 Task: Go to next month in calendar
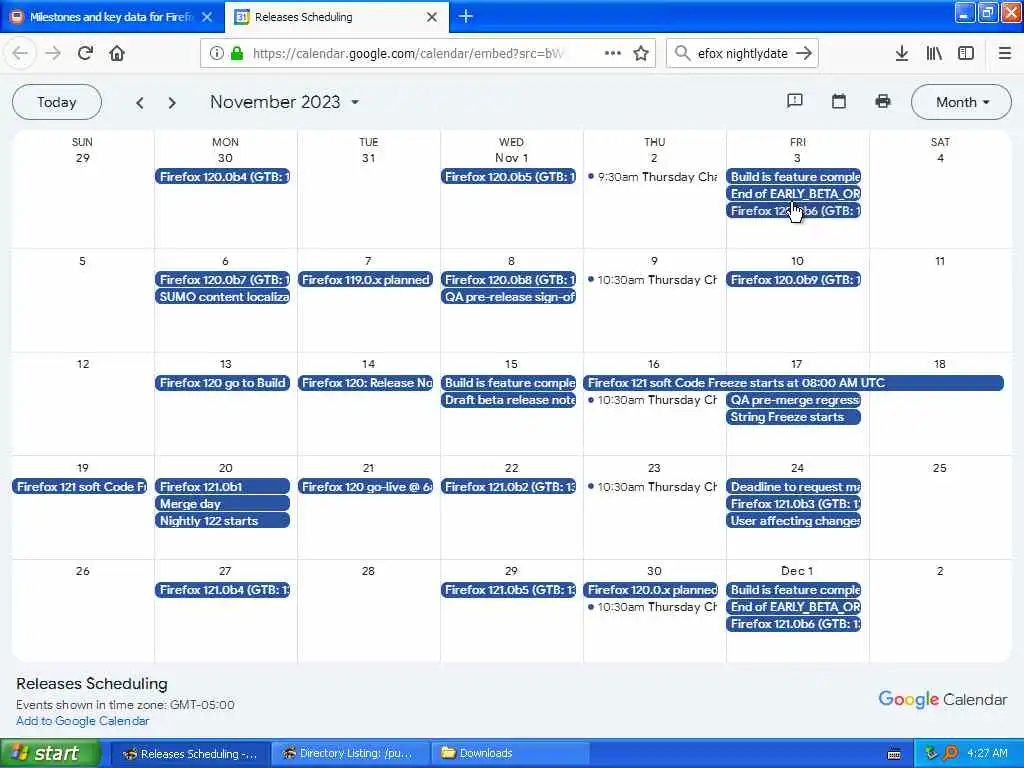tap(172, 103)
